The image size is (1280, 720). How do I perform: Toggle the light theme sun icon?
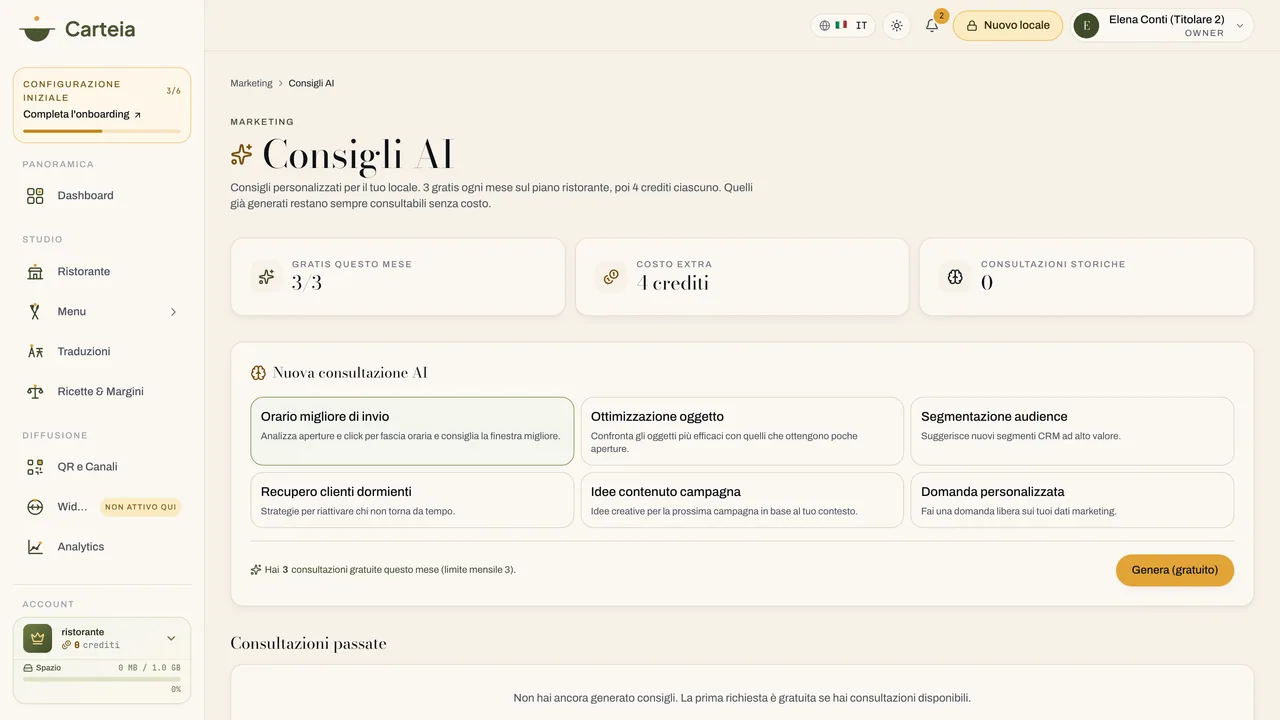point(897,26)
